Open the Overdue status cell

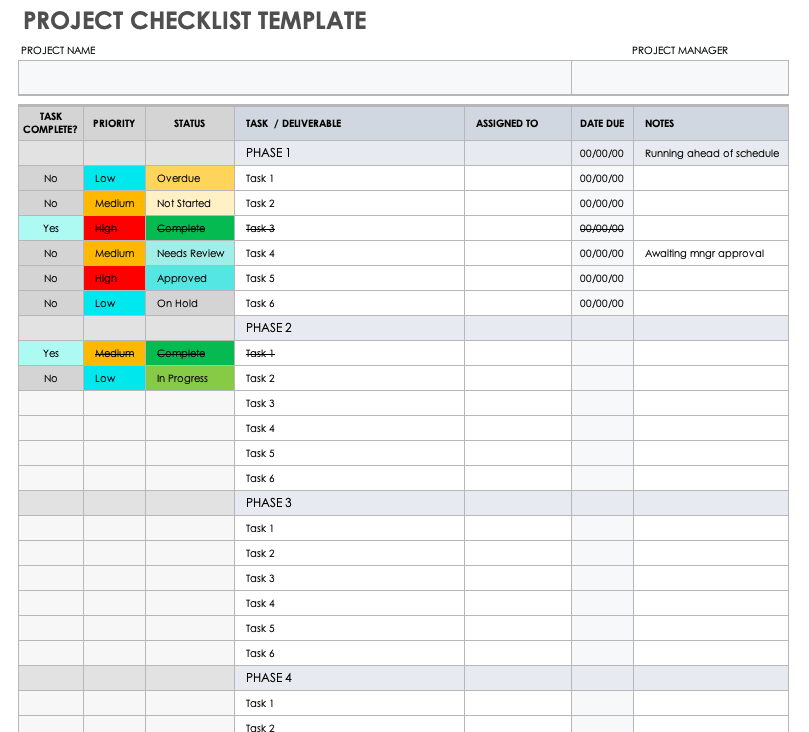click(x=189, y=179)
